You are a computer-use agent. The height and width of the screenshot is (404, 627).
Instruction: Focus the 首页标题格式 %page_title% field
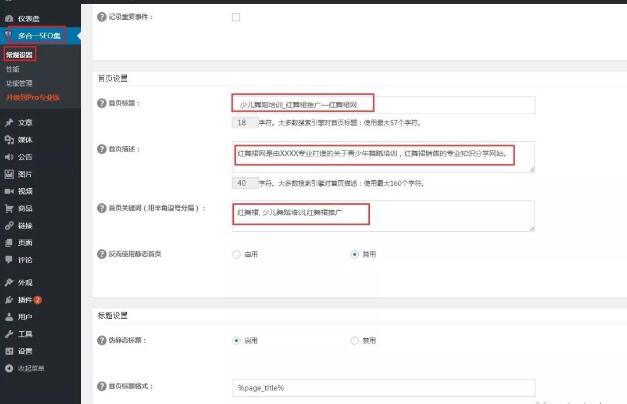click(x=383, y=388)
